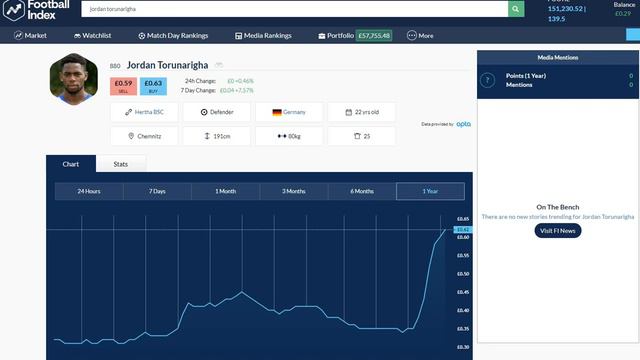Click the On The Bench heading
The width and height of the screenshot is (640, 360).
point(558,207)
